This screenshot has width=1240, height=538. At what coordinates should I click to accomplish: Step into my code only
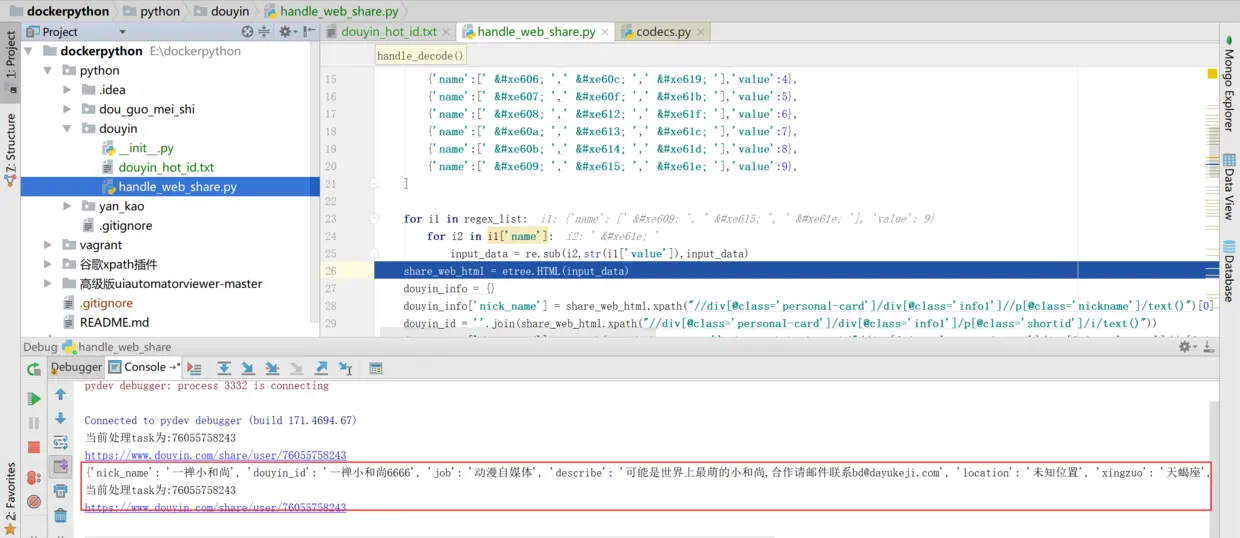(x=272, y=368)
